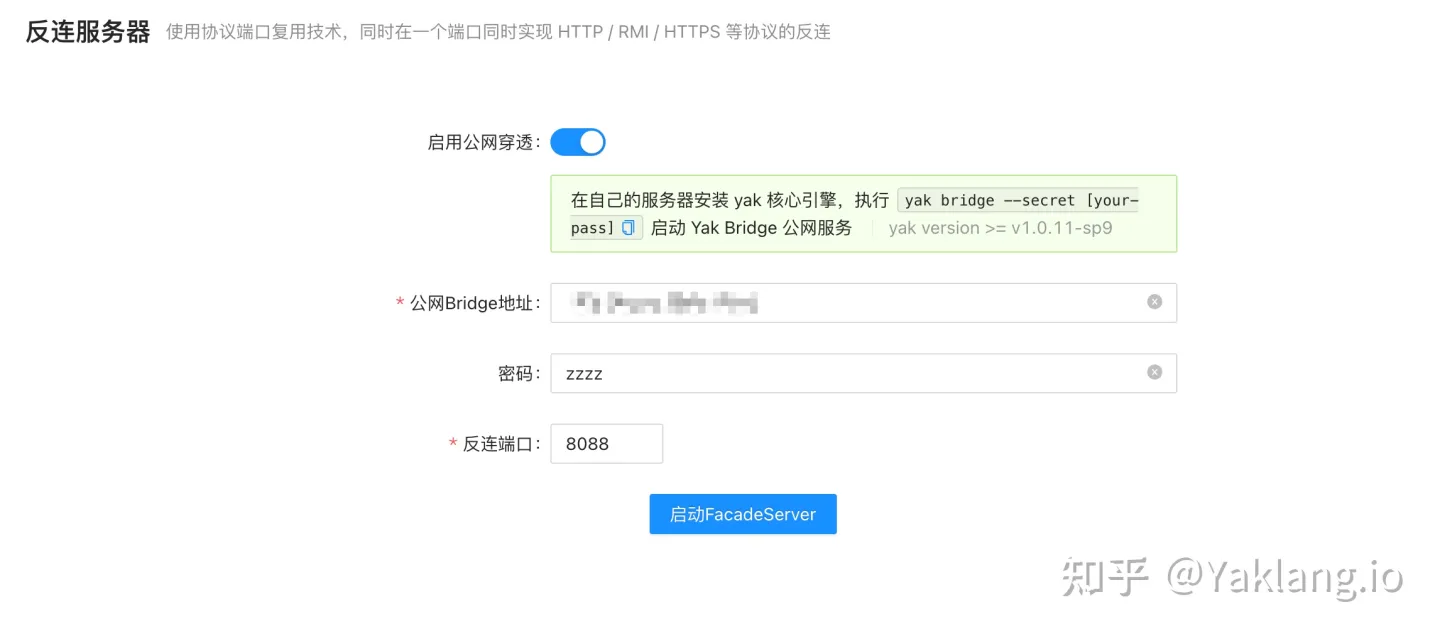The image size is (1440, 641).
Task: Click the 密码 label
Action: [519, 373]
